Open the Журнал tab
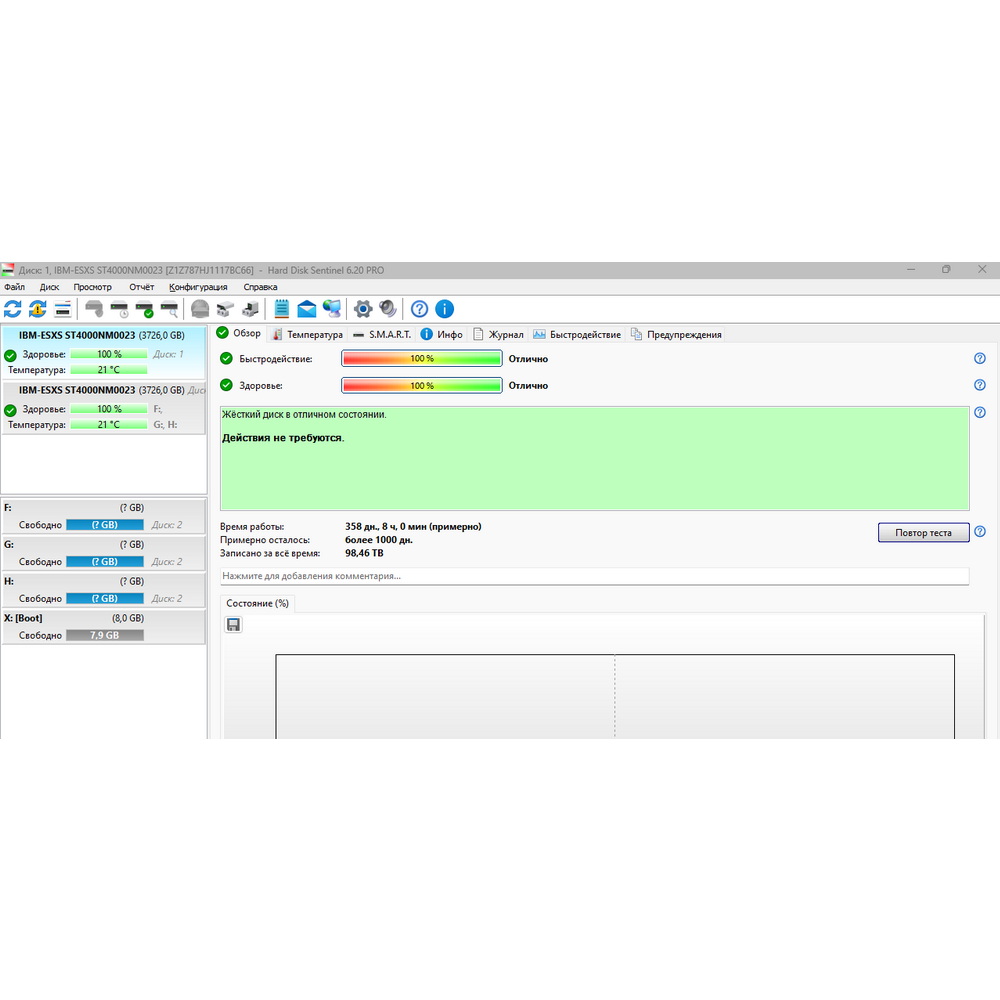 click(x=499, y=334)
